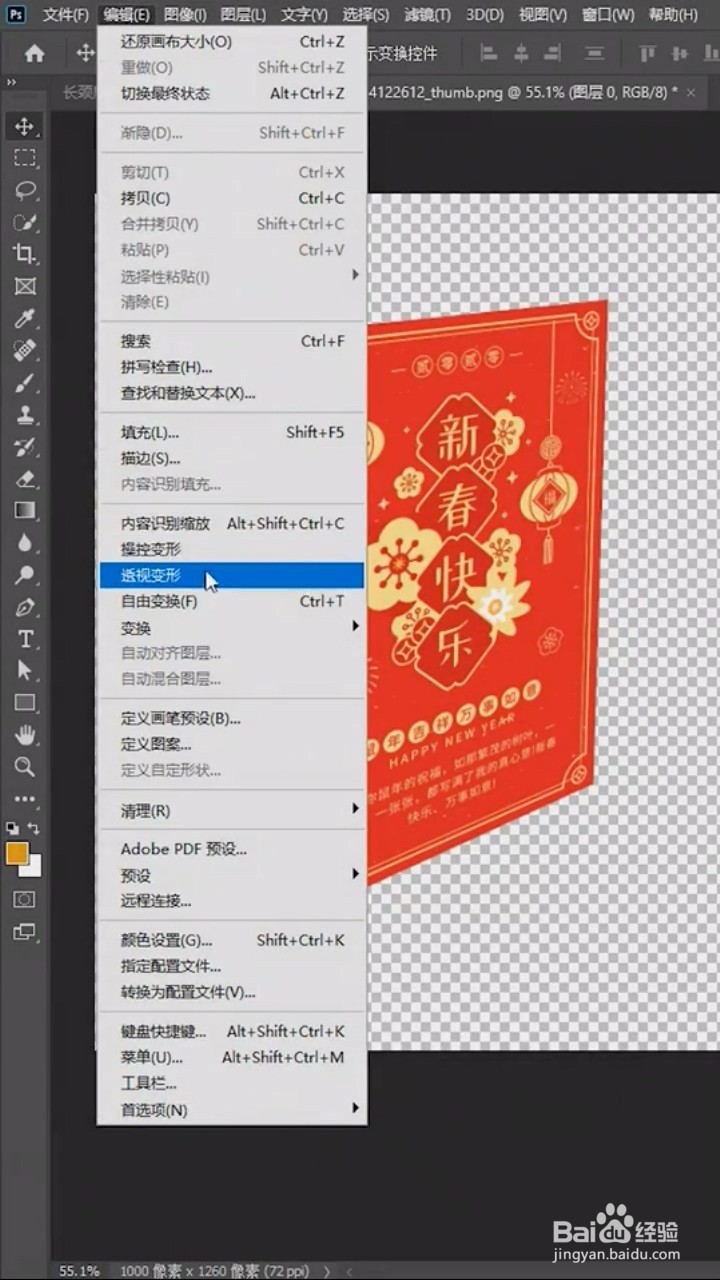Open the 滤镜(T) menu

427,15
